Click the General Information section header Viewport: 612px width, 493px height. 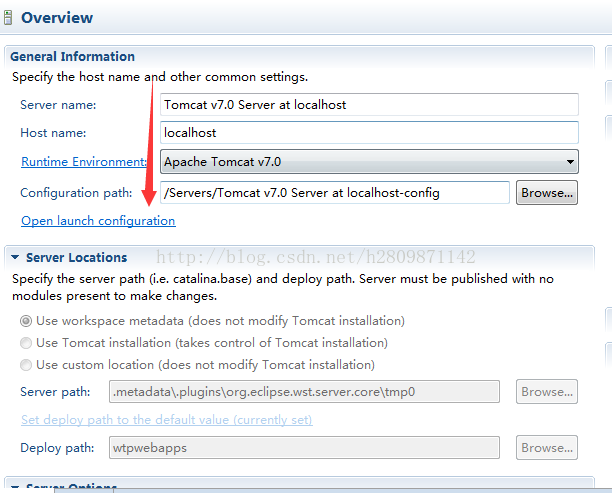click(73, 57)
